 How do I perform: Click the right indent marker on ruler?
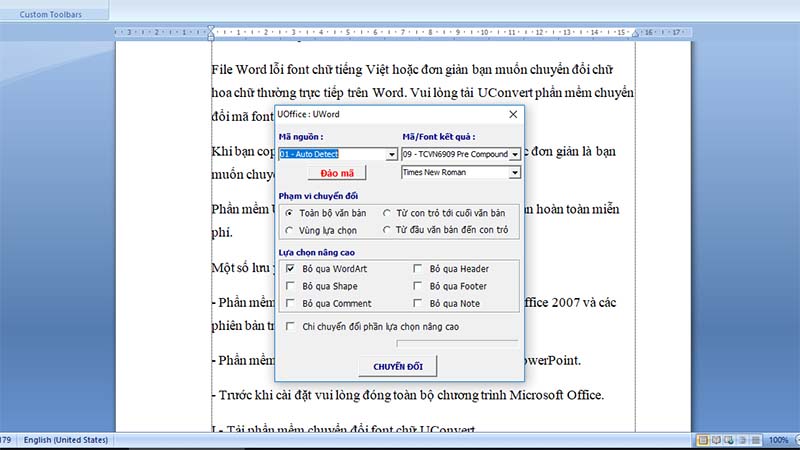635,34
